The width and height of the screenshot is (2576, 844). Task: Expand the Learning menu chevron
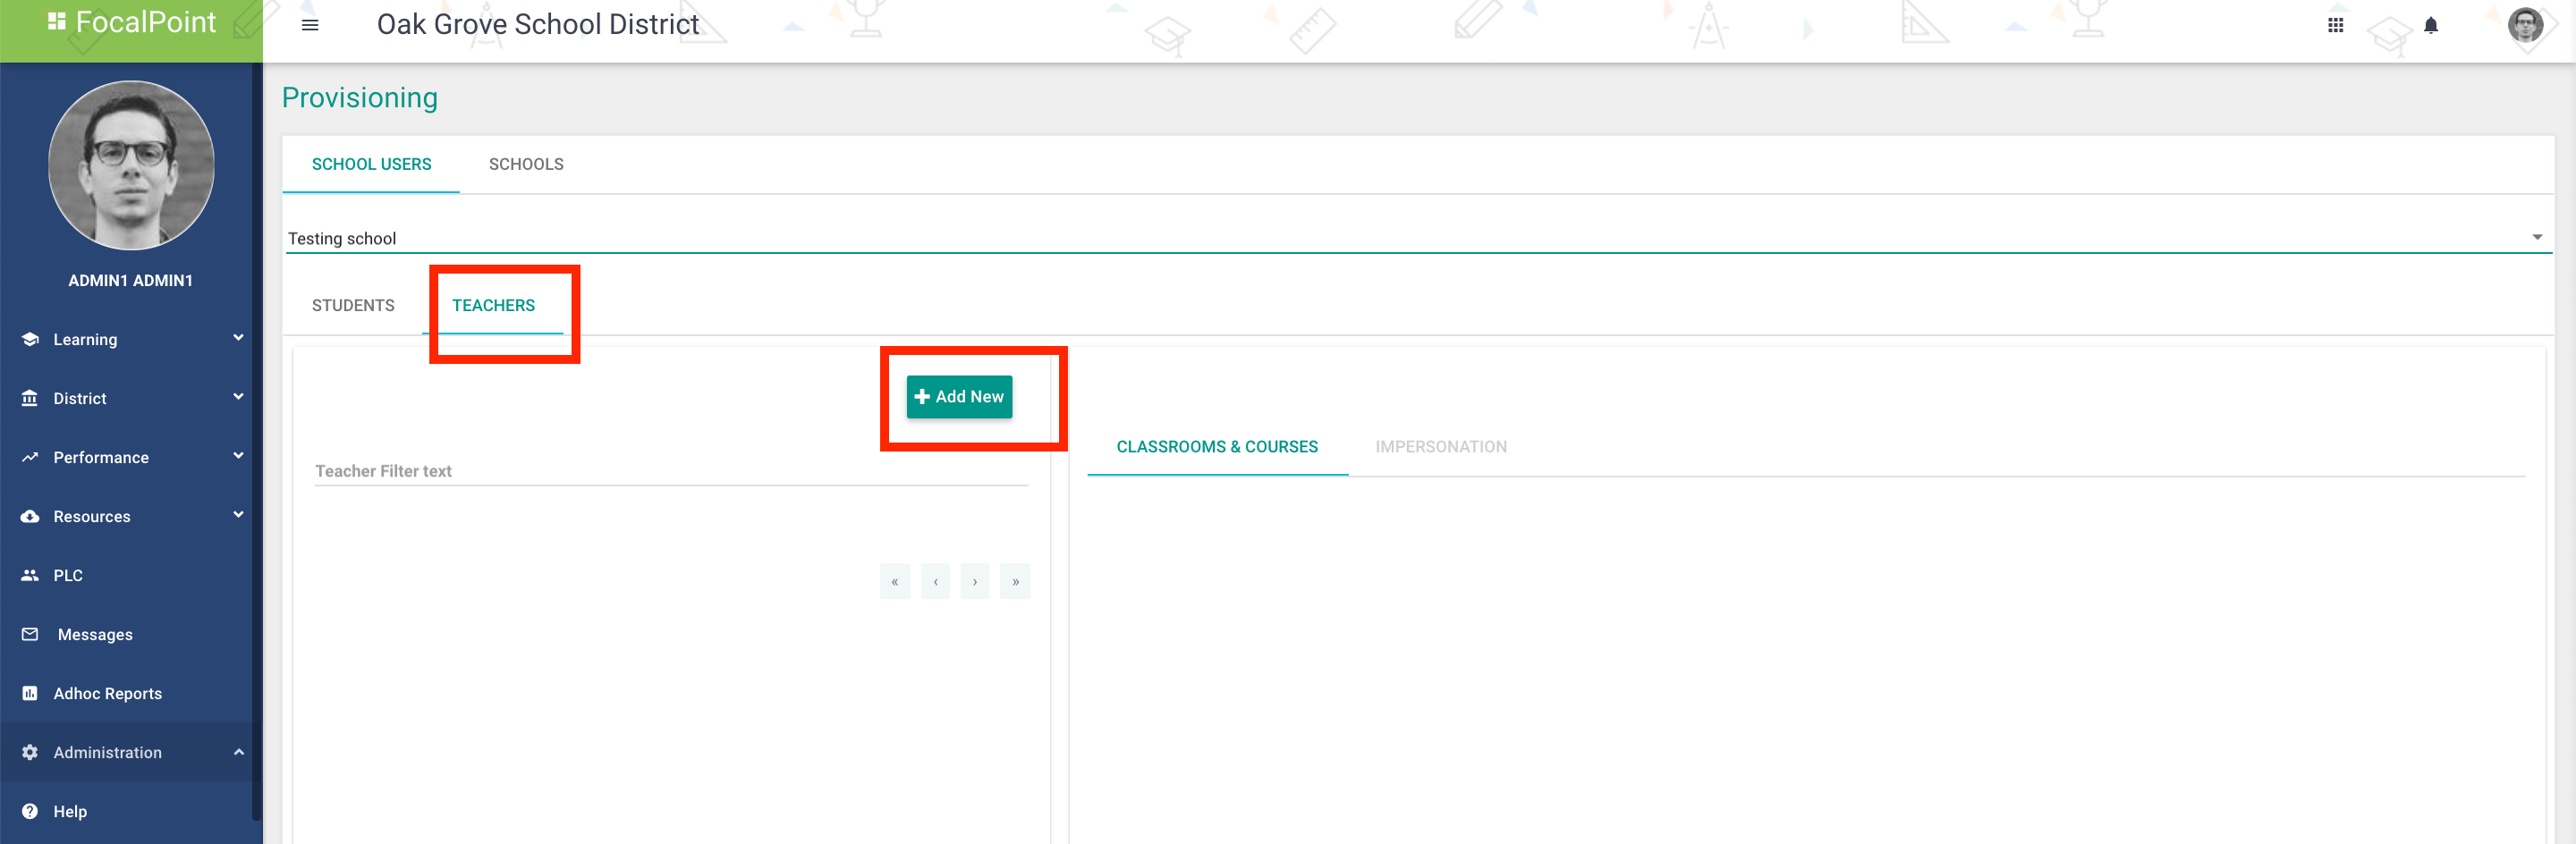tap(238, 338)
